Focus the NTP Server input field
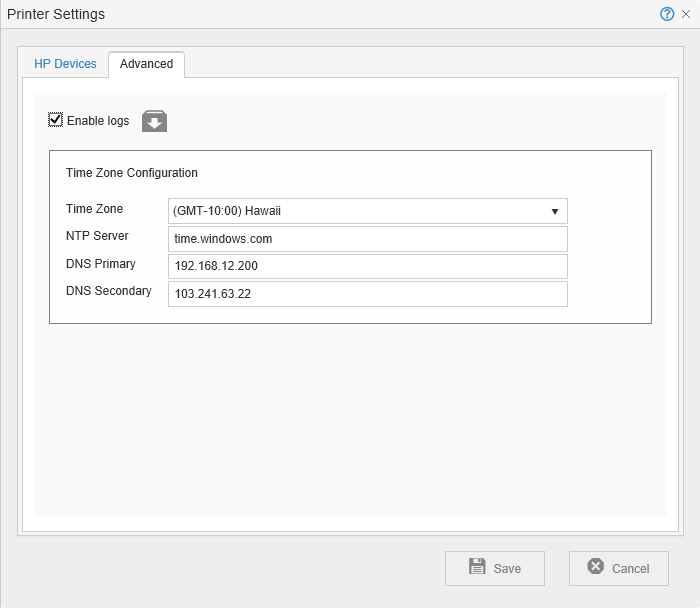This screenshot has height=608, width=700. tap(367, 239)
